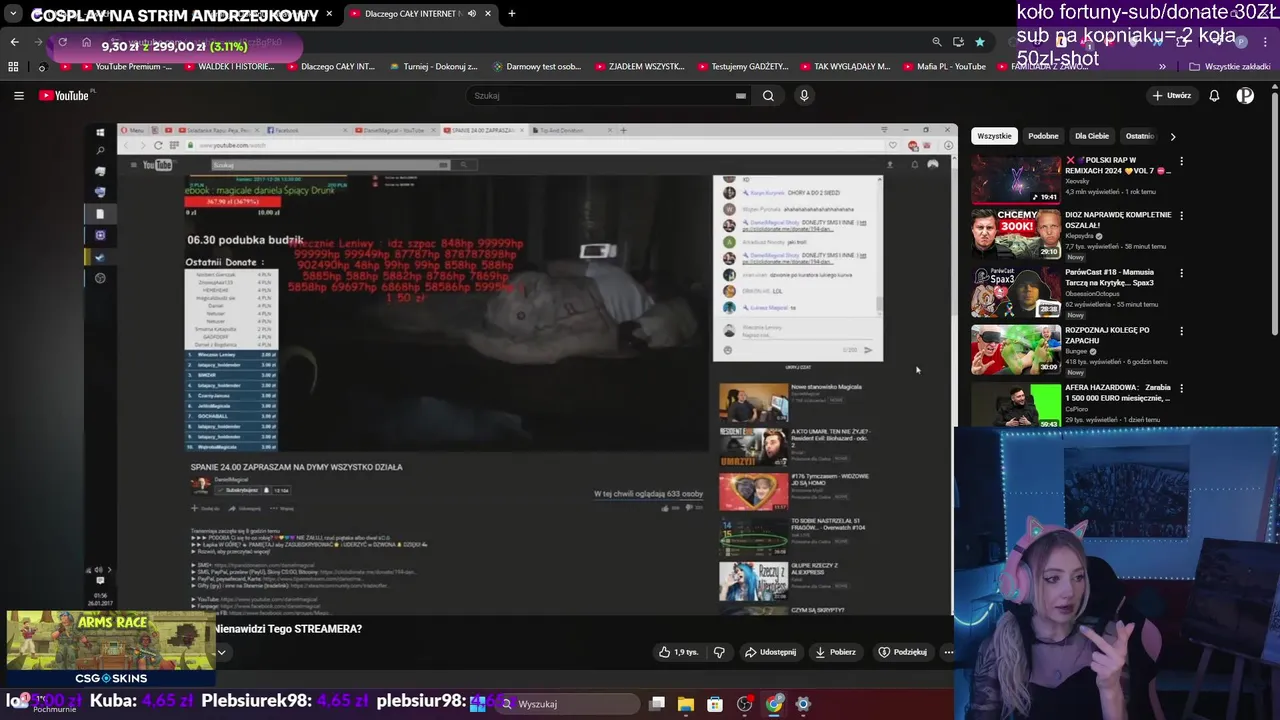Open options menu for ROZPOZNAJ KOLEGĘ video
Screen dimensions: 1280x720
click(x=1181, y=331)
